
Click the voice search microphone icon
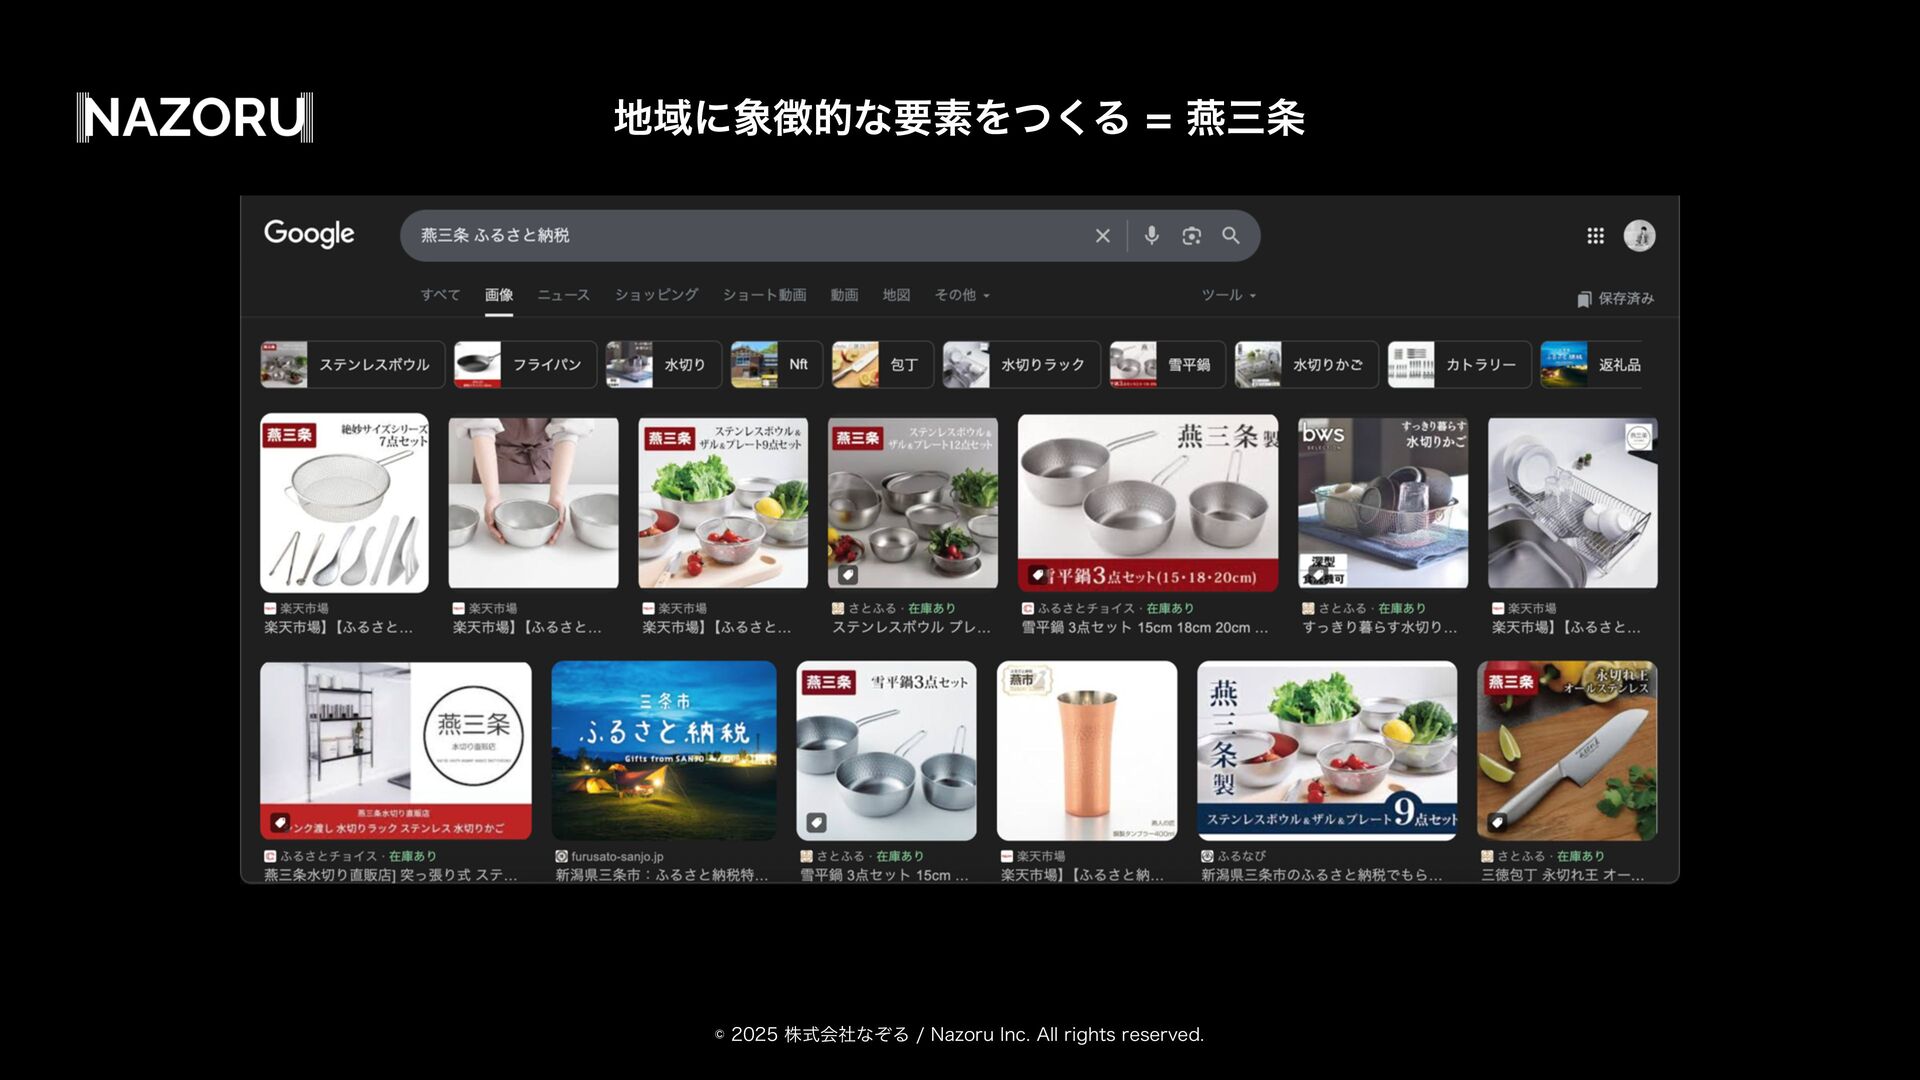click(x=1151, y=235)
